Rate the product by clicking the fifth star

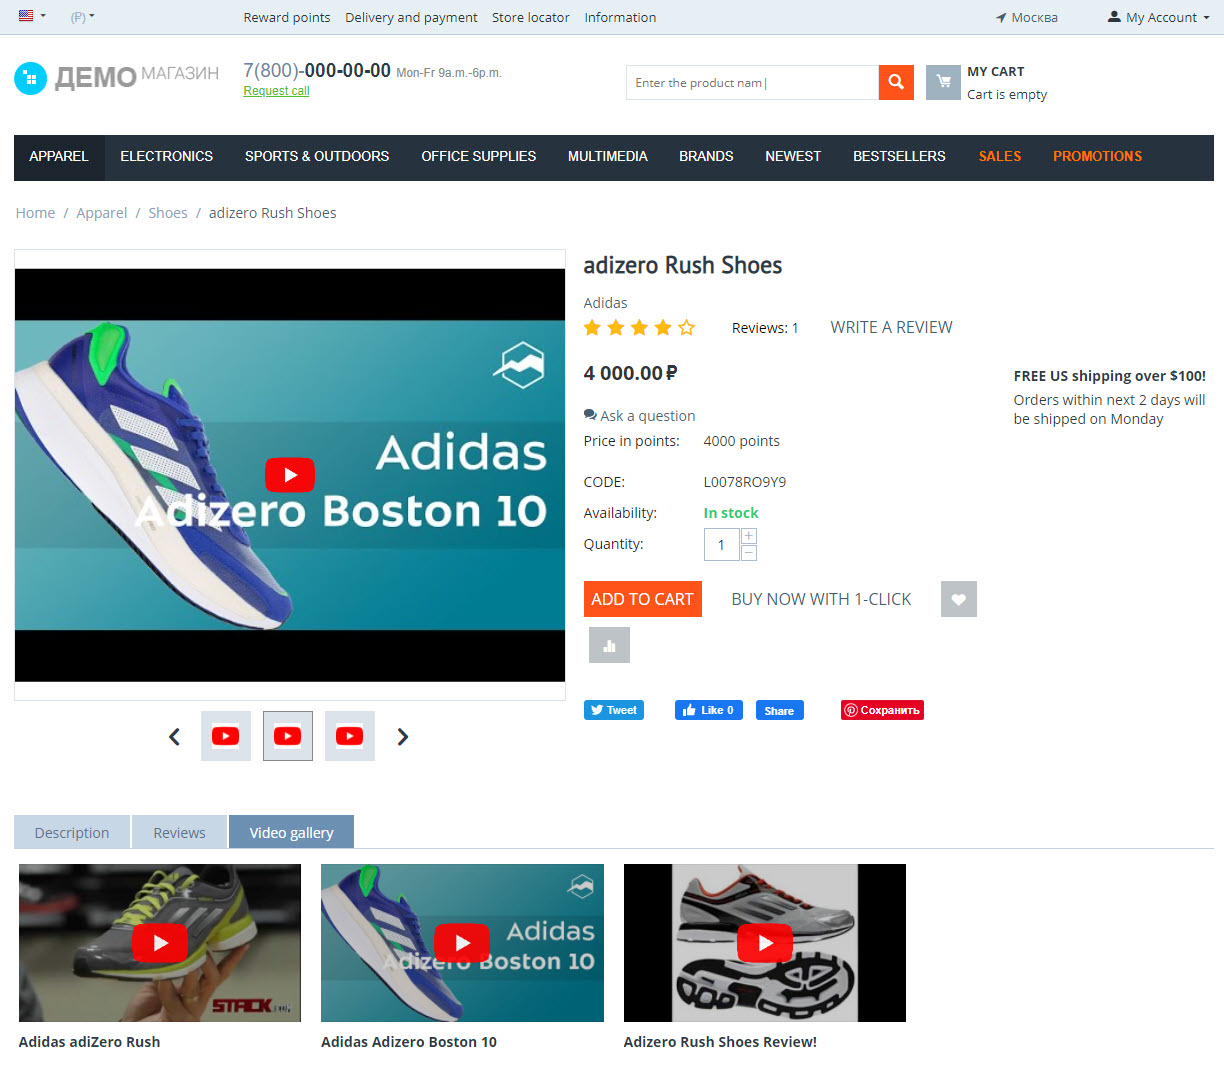(x=686, y=327)
